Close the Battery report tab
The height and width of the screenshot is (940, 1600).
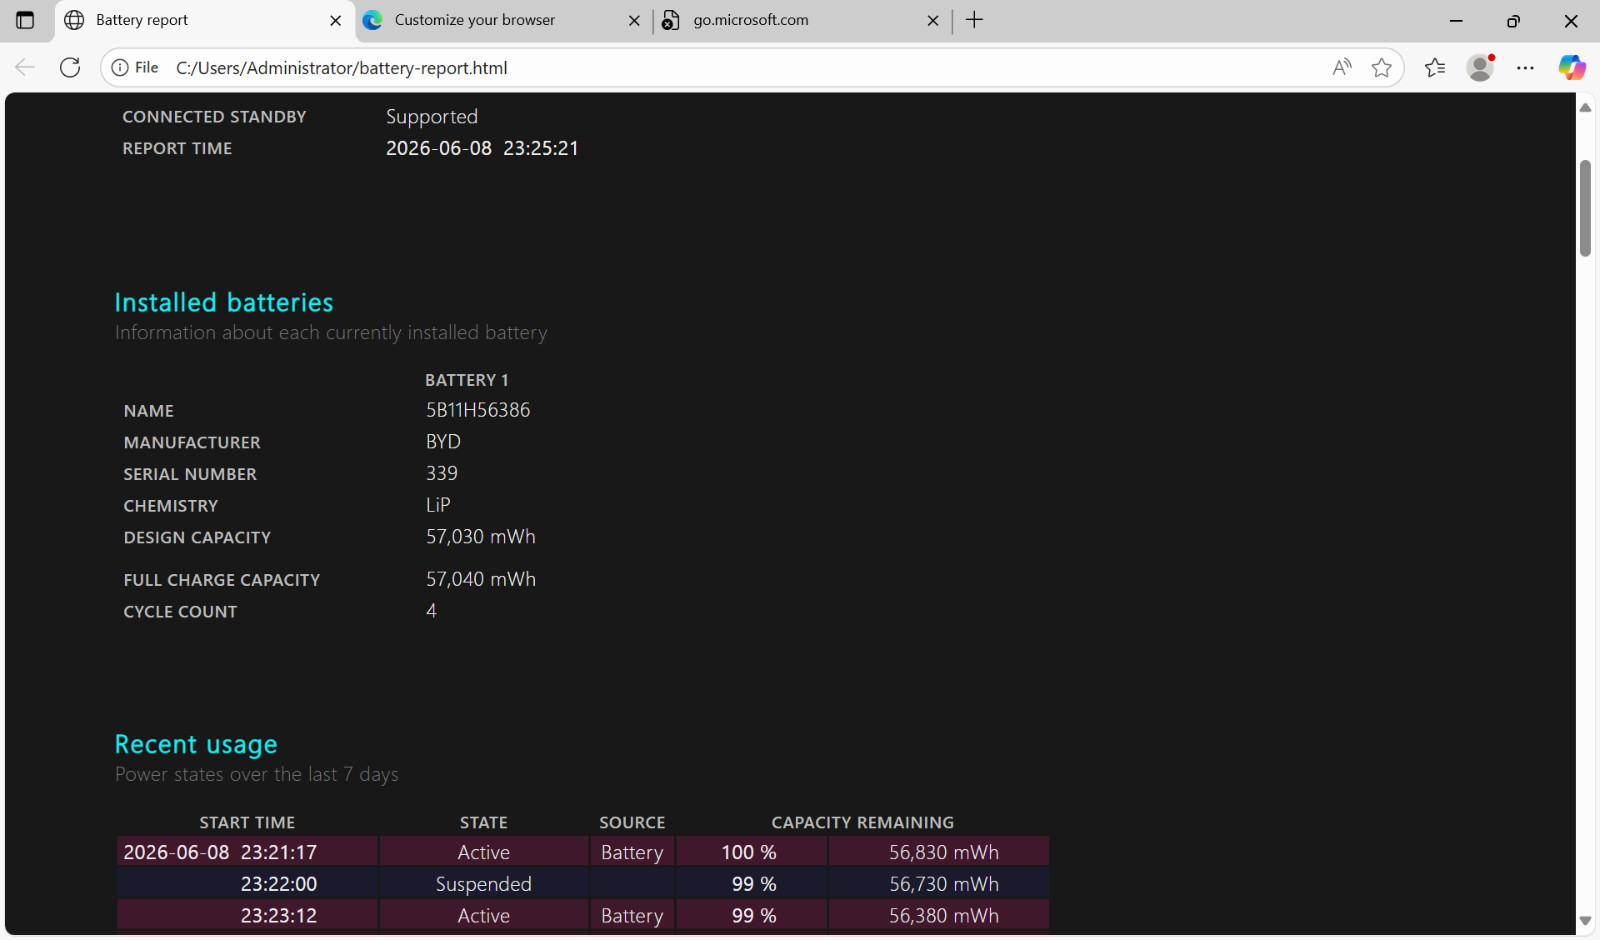[x=335, y=20]
